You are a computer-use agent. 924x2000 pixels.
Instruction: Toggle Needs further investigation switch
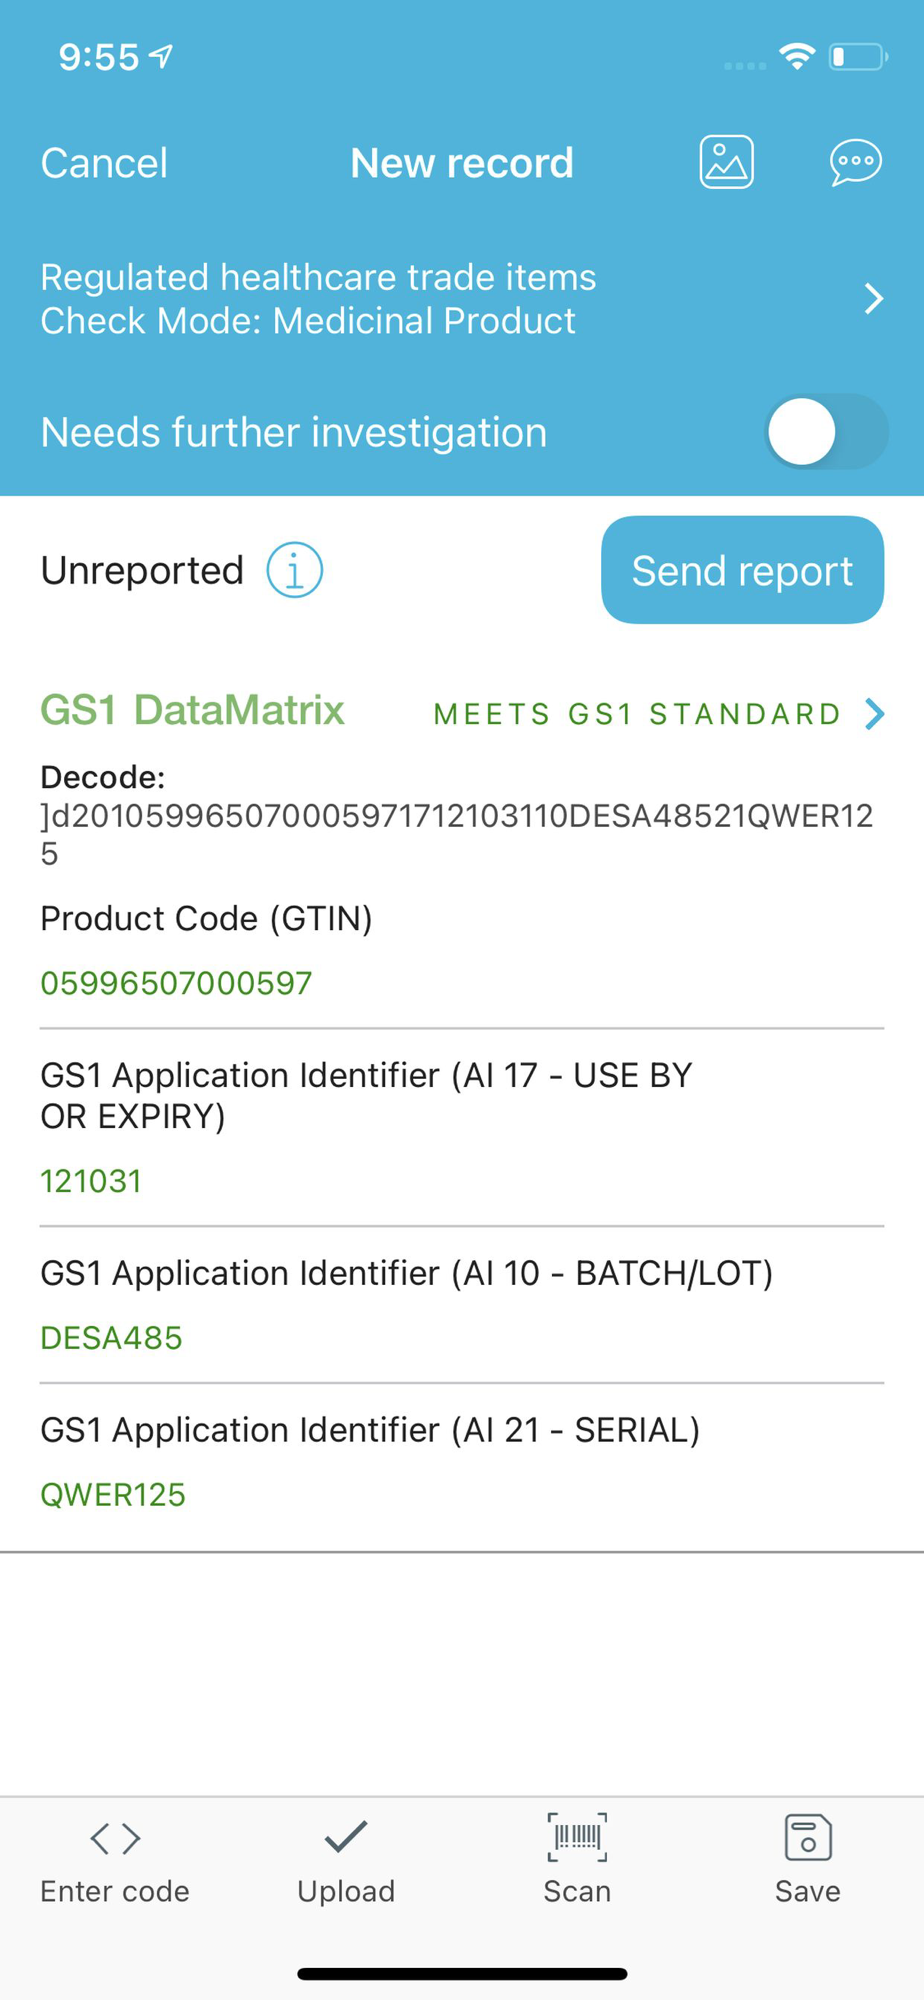826,432
